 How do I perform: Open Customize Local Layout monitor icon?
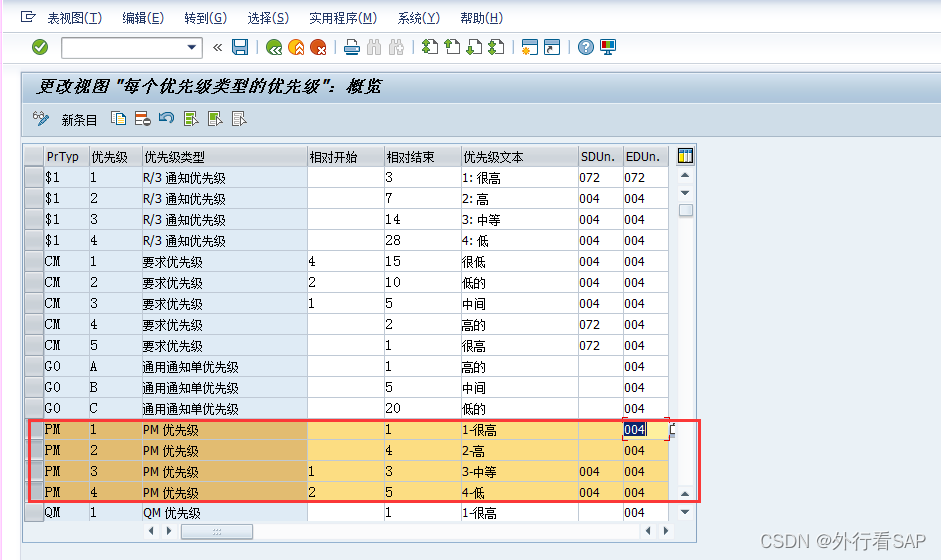(608, 47)
